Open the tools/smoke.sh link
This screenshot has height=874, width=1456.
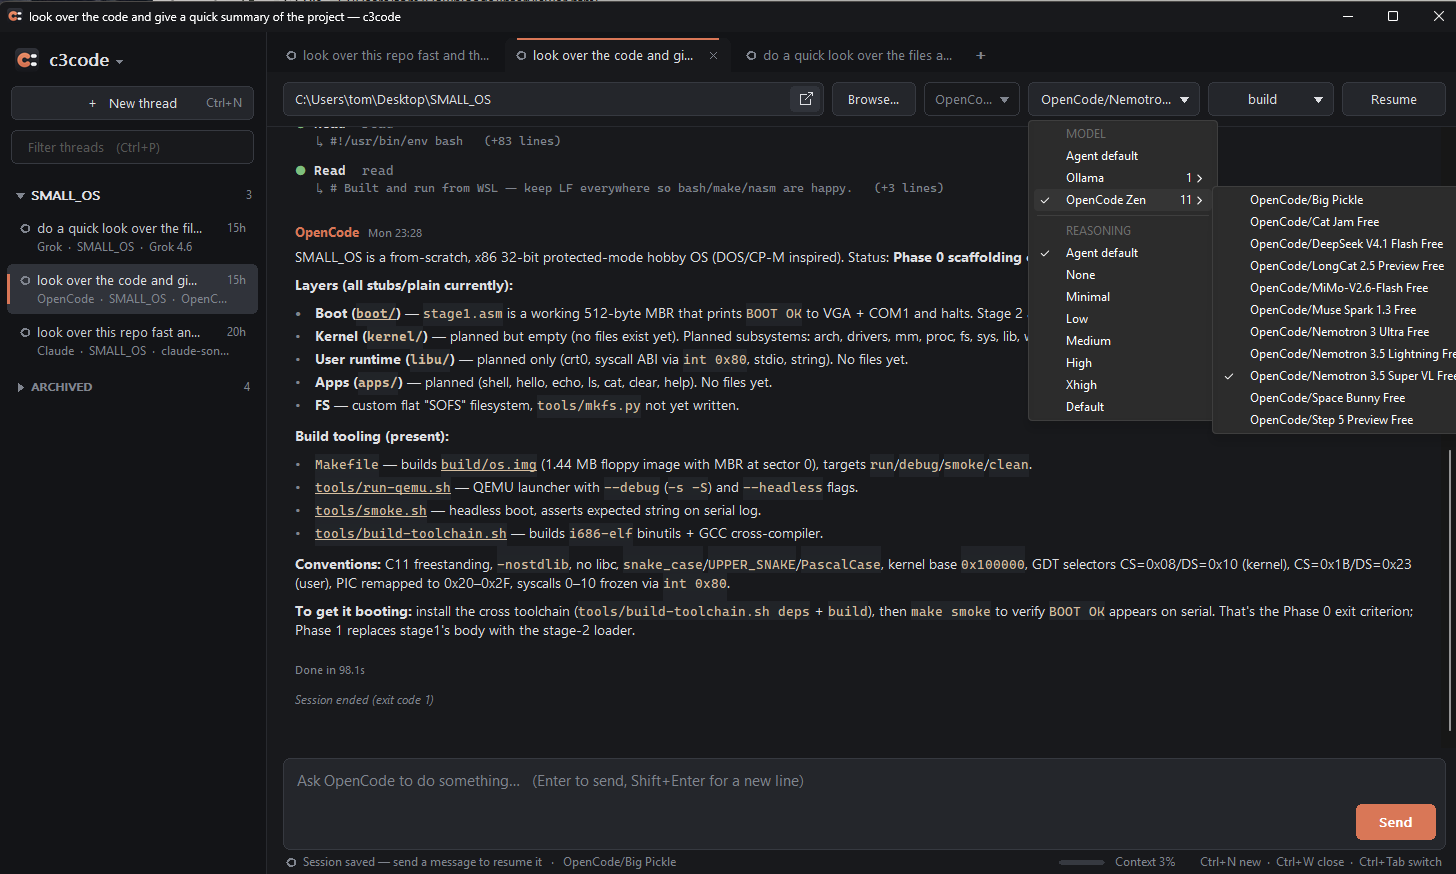(x=371, y=511)
